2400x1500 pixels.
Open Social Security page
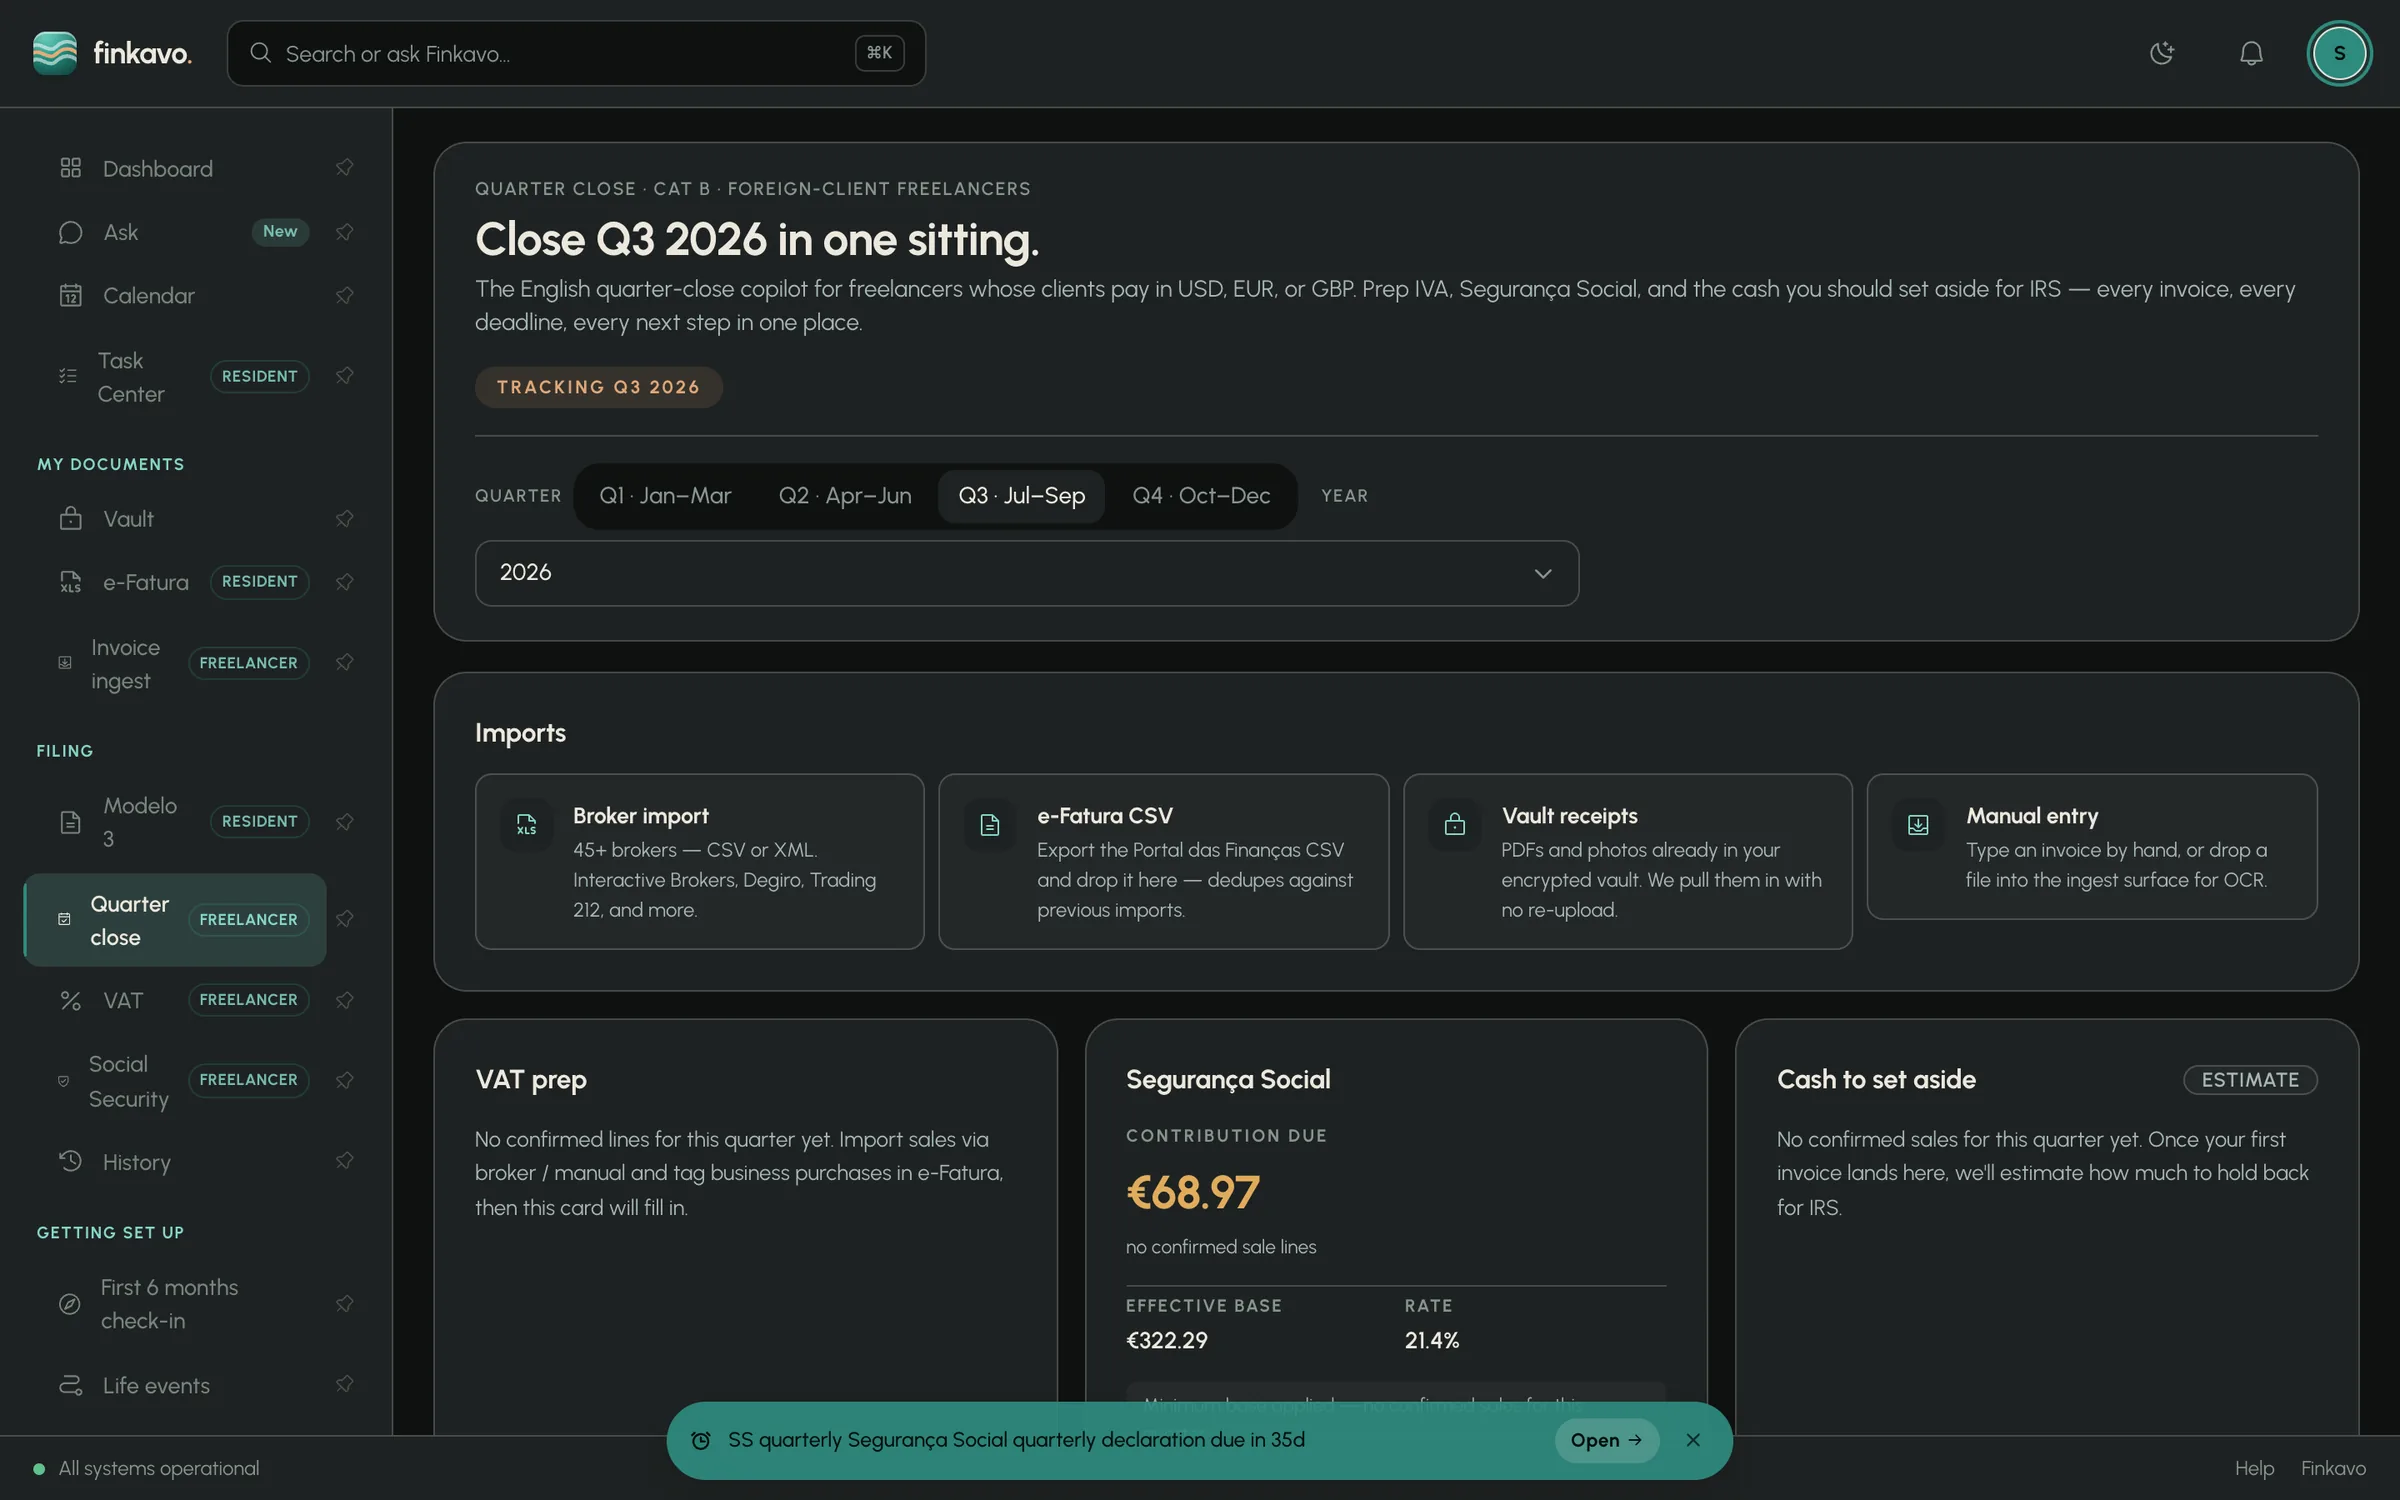(175, 1081)
